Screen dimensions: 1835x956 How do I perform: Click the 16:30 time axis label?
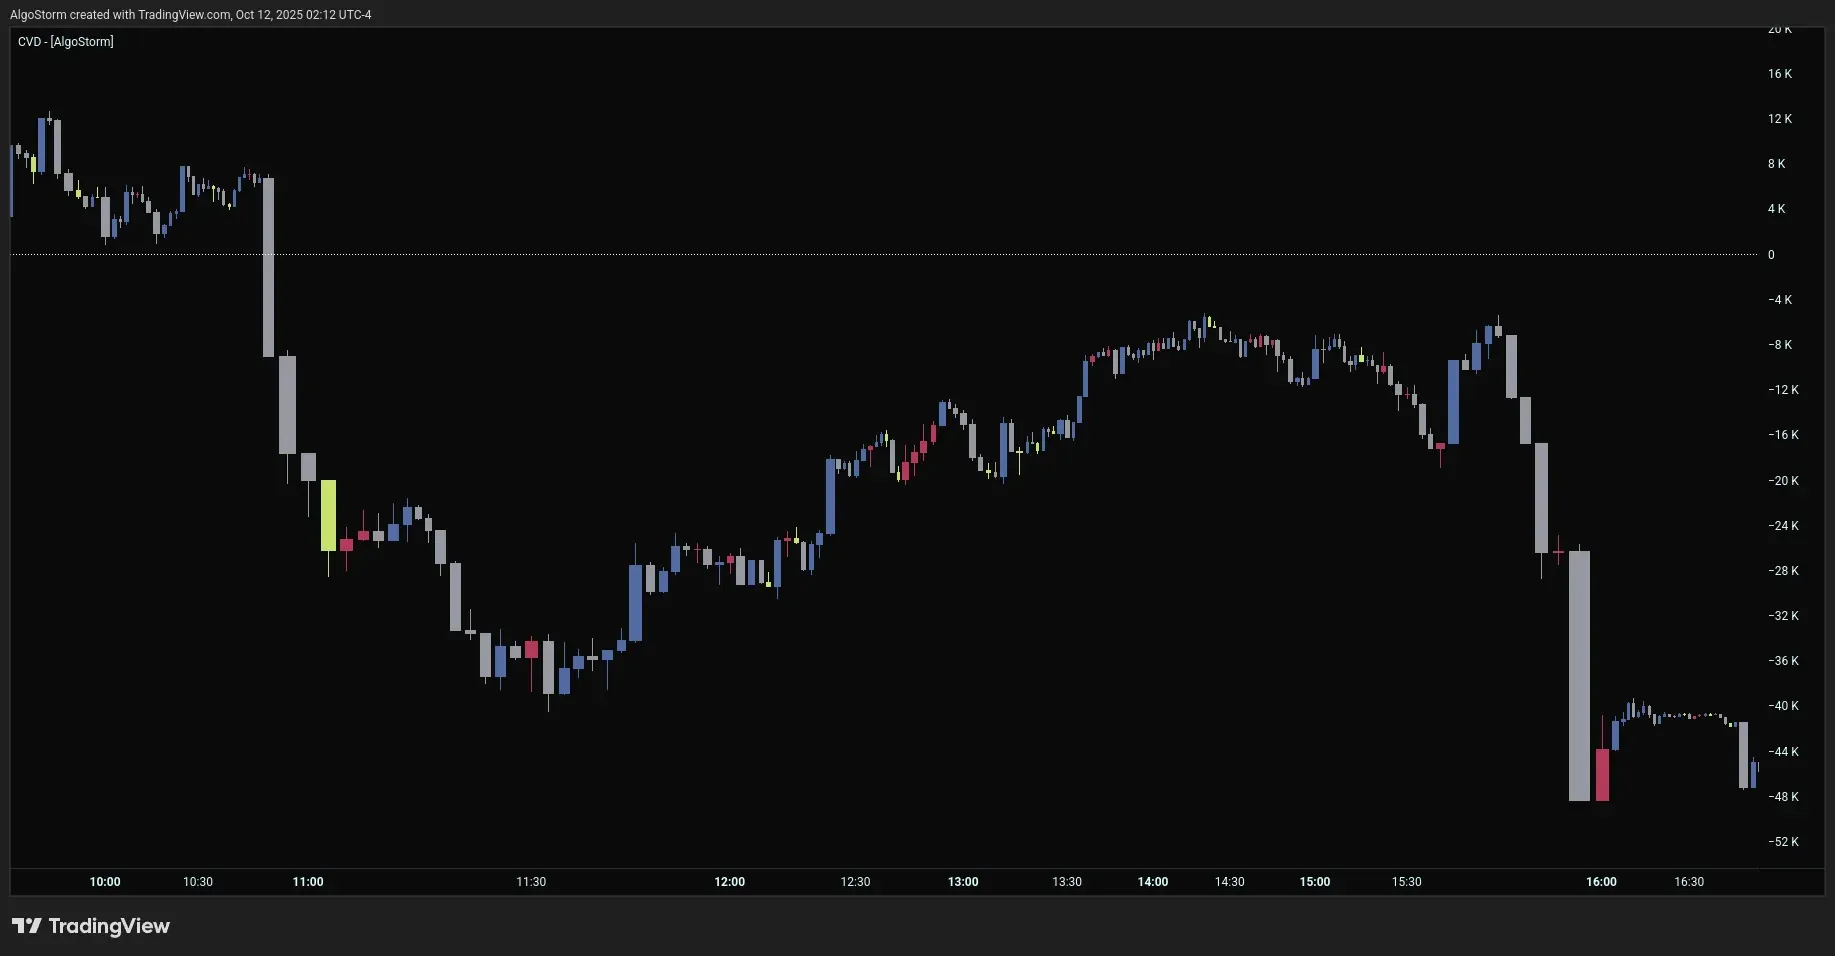[1689, 882]
